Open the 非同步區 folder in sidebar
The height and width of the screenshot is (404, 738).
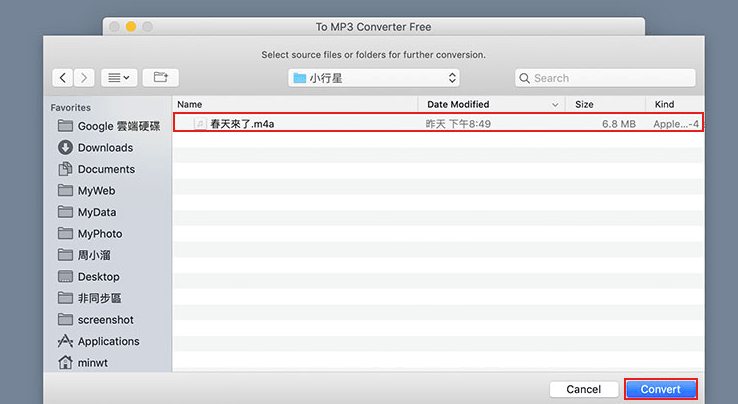[89, 298]
